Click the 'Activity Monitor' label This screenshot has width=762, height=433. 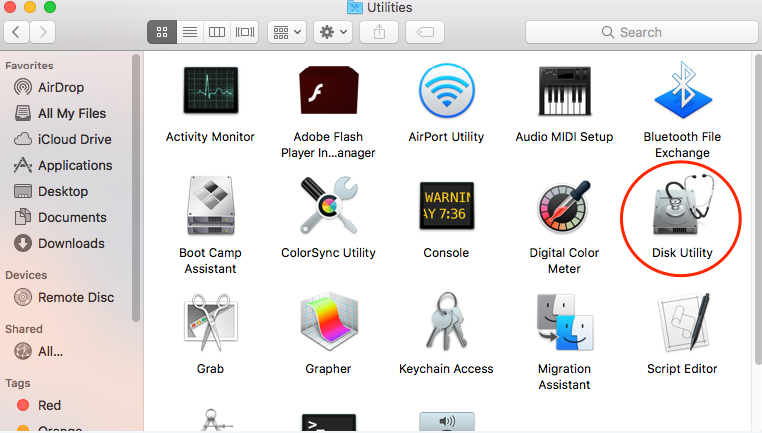(x=210, y=137)
